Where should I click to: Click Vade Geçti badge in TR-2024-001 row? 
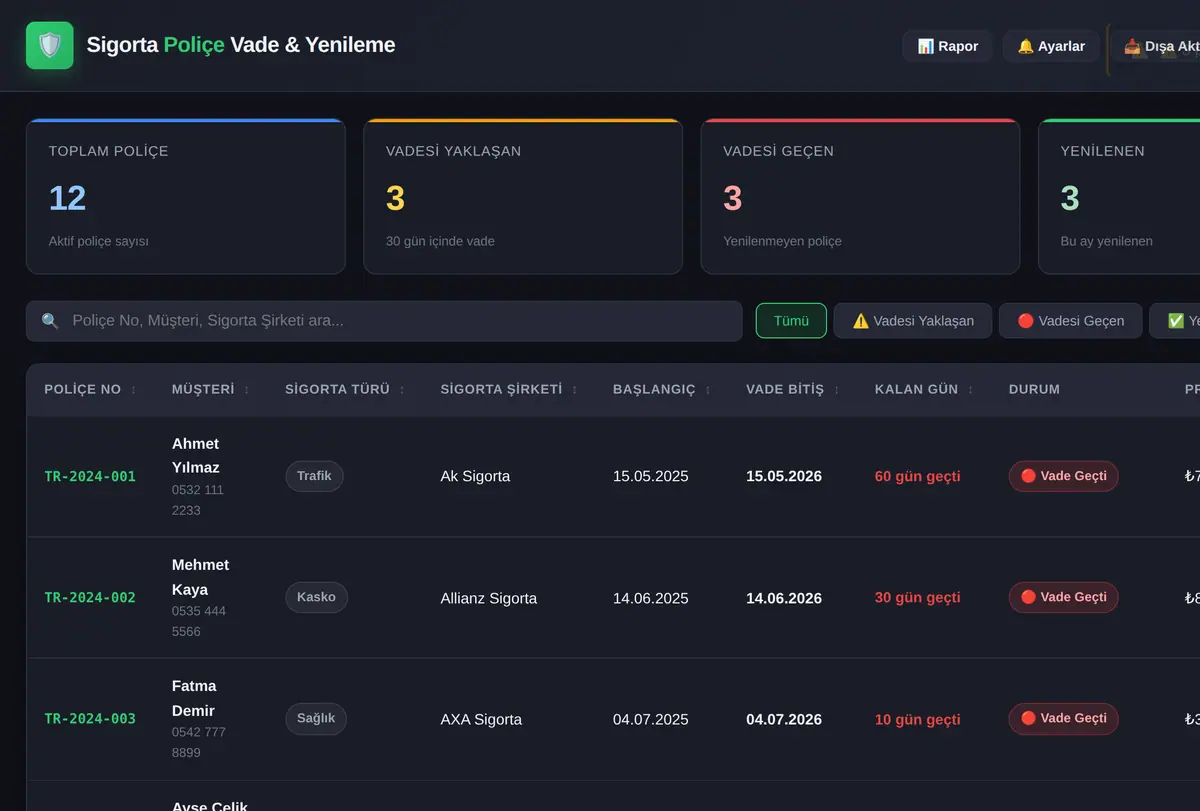[x=1063, y=476]
